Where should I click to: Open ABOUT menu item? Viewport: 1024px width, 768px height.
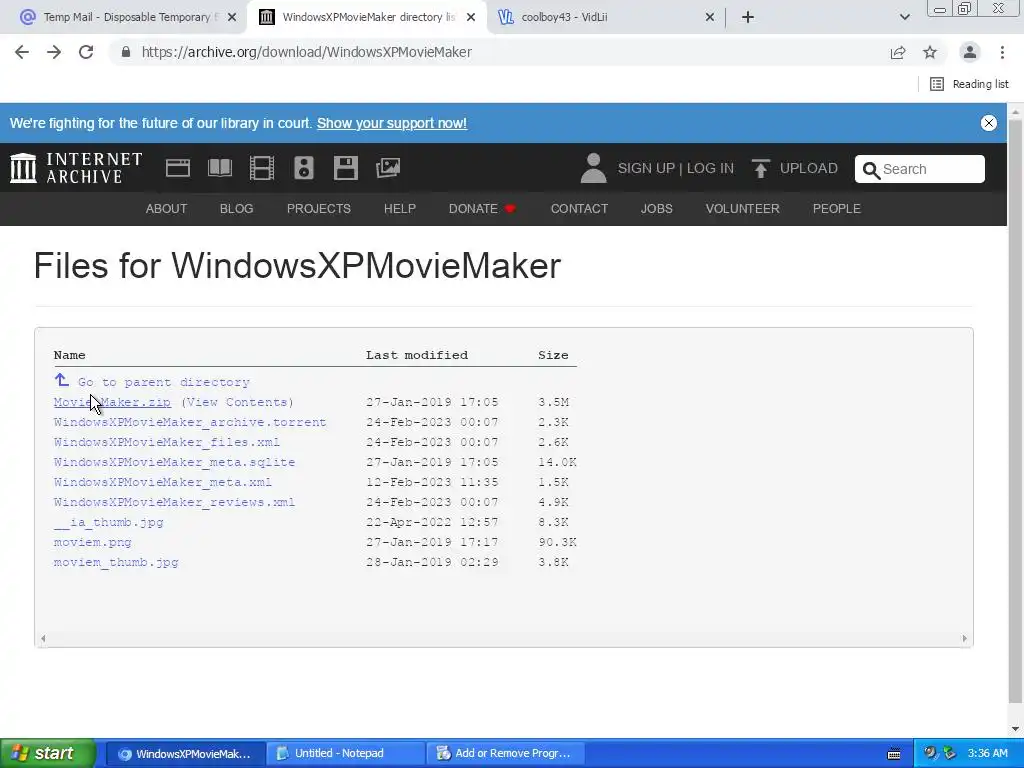[166, 208]
